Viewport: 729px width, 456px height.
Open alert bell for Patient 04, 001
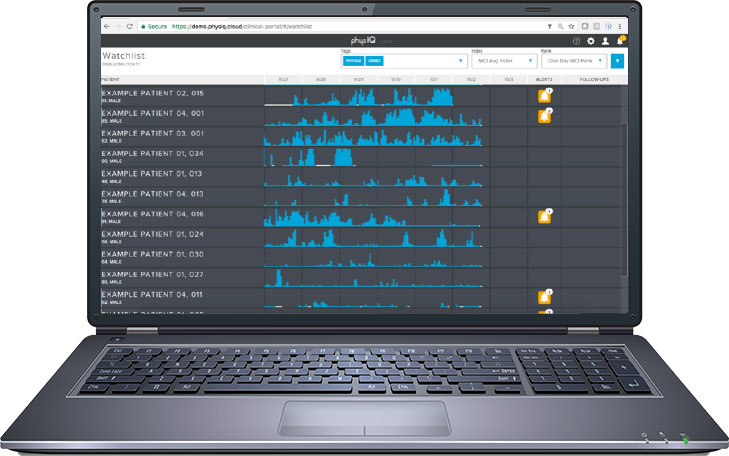(x=544, y=117)
